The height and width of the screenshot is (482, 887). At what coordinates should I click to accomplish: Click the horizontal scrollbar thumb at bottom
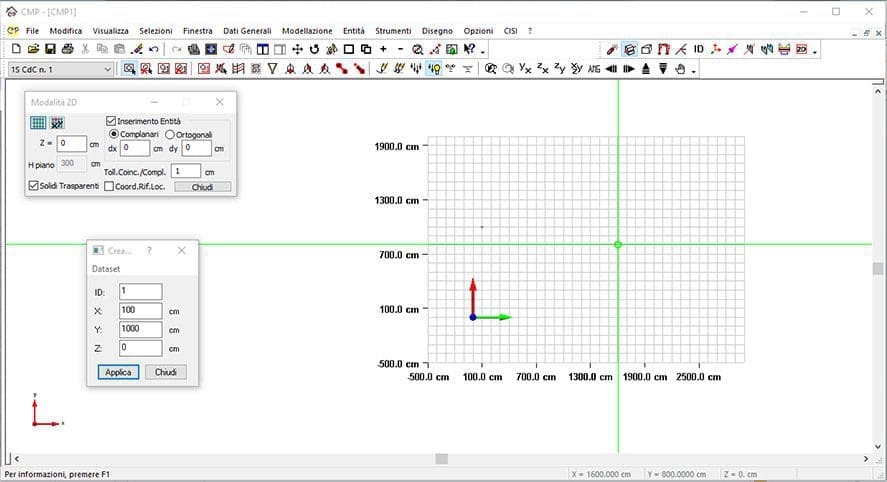pos(441,459)
